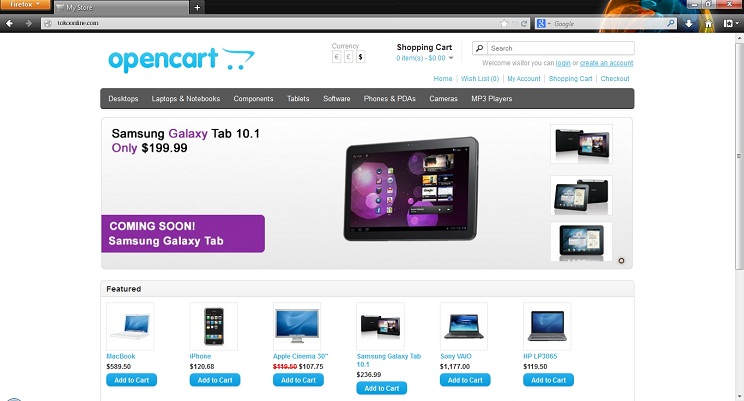Open the Desktops category
Image resolution: width=744 pixels, height=401 pixels.
pos(123,99)
